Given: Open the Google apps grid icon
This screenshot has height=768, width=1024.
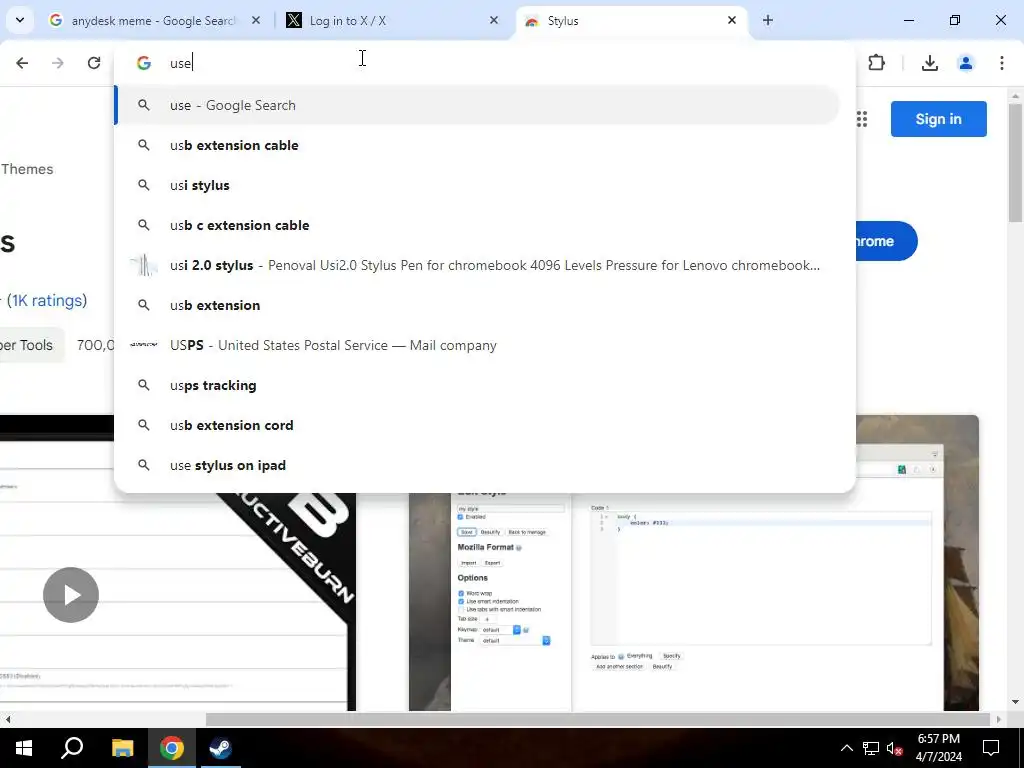Looking at the screenshot, I should [862, 119].
